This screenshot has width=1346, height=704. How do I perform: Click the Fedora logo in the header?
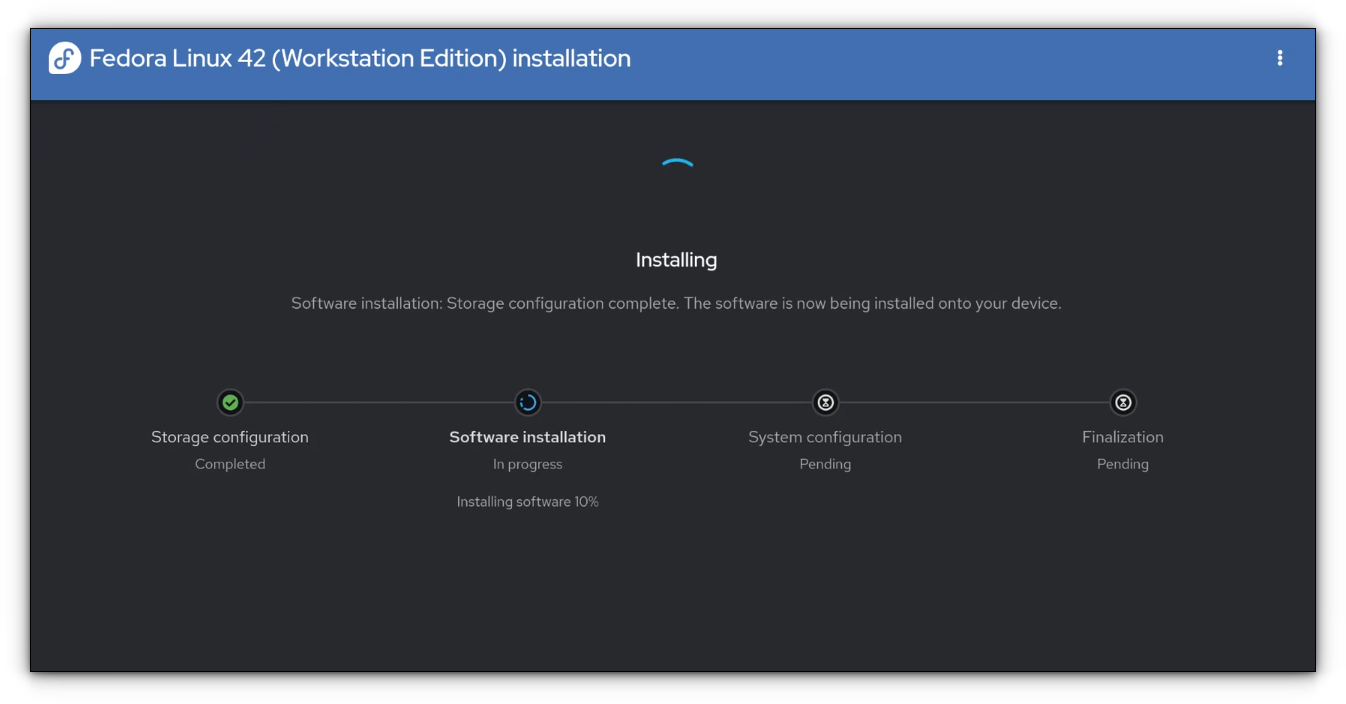(65, 58)
